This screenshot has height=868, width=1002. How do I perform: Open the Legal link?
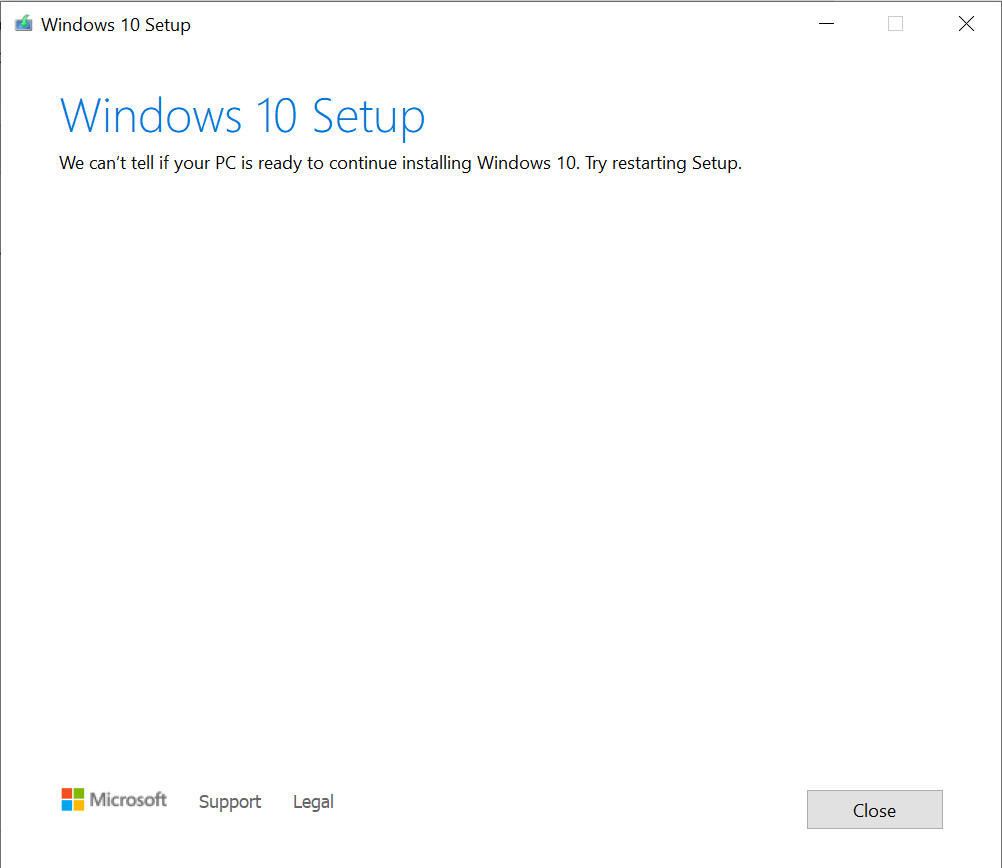[x=313, y=802]
